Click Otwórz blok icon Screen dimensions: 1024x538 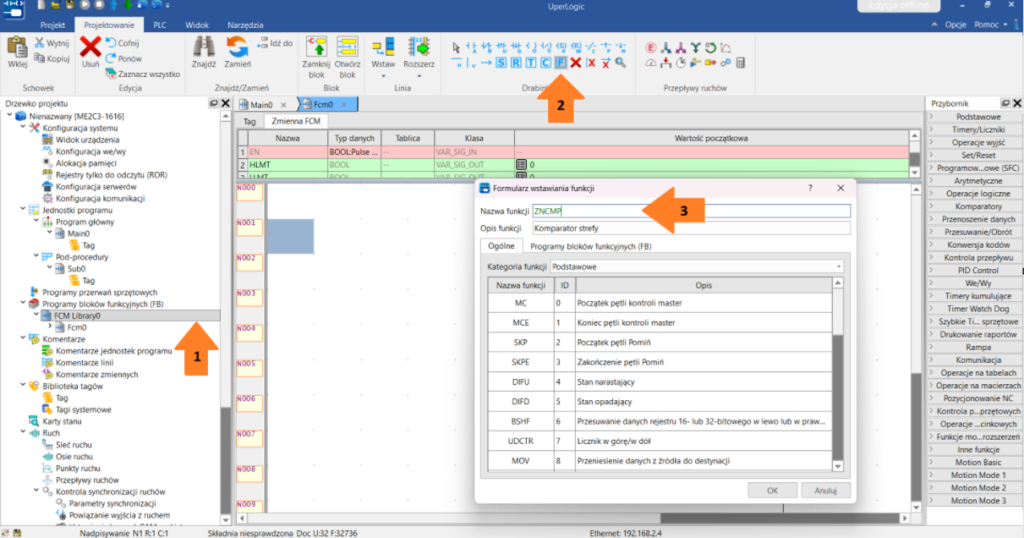(347, 47)
